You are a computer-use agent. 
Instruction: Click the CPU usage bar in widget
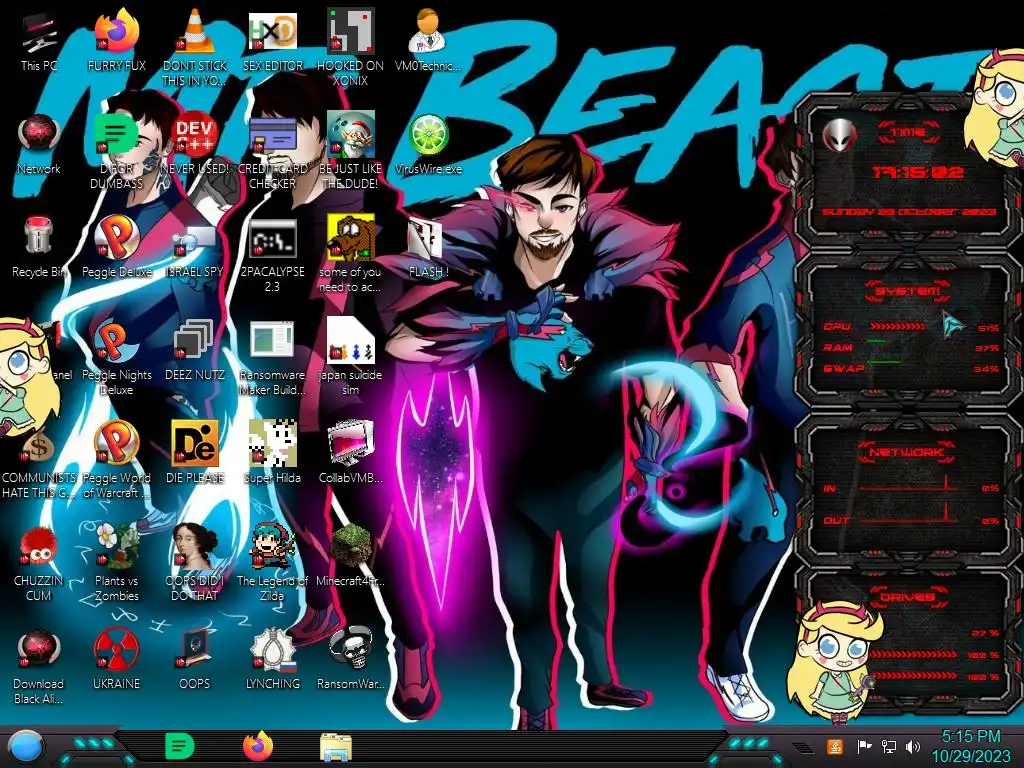(x=896, y=326)
